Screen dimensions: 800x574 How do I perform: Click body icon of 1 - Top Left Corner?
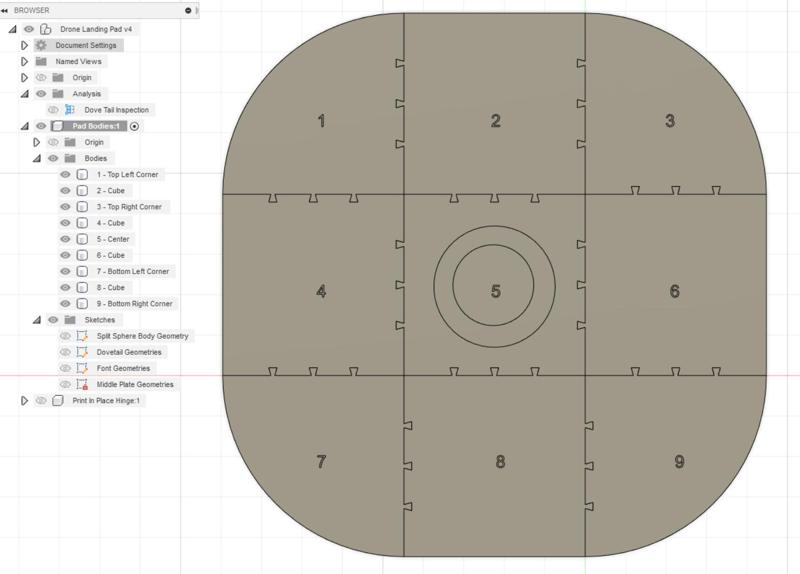pyautogui.click(x=82, y=174)
